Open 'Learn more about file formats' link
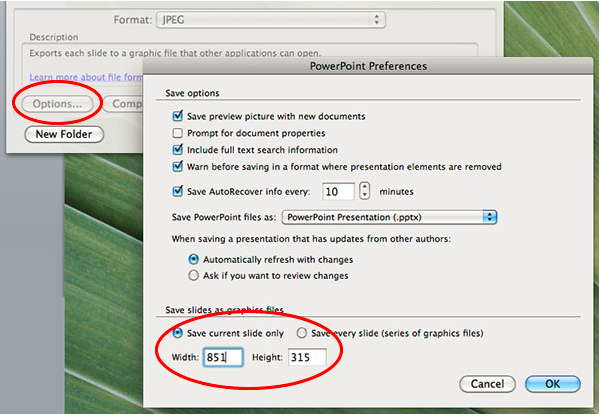This screenshot has height=416, width=600. (x=86, y=77)
